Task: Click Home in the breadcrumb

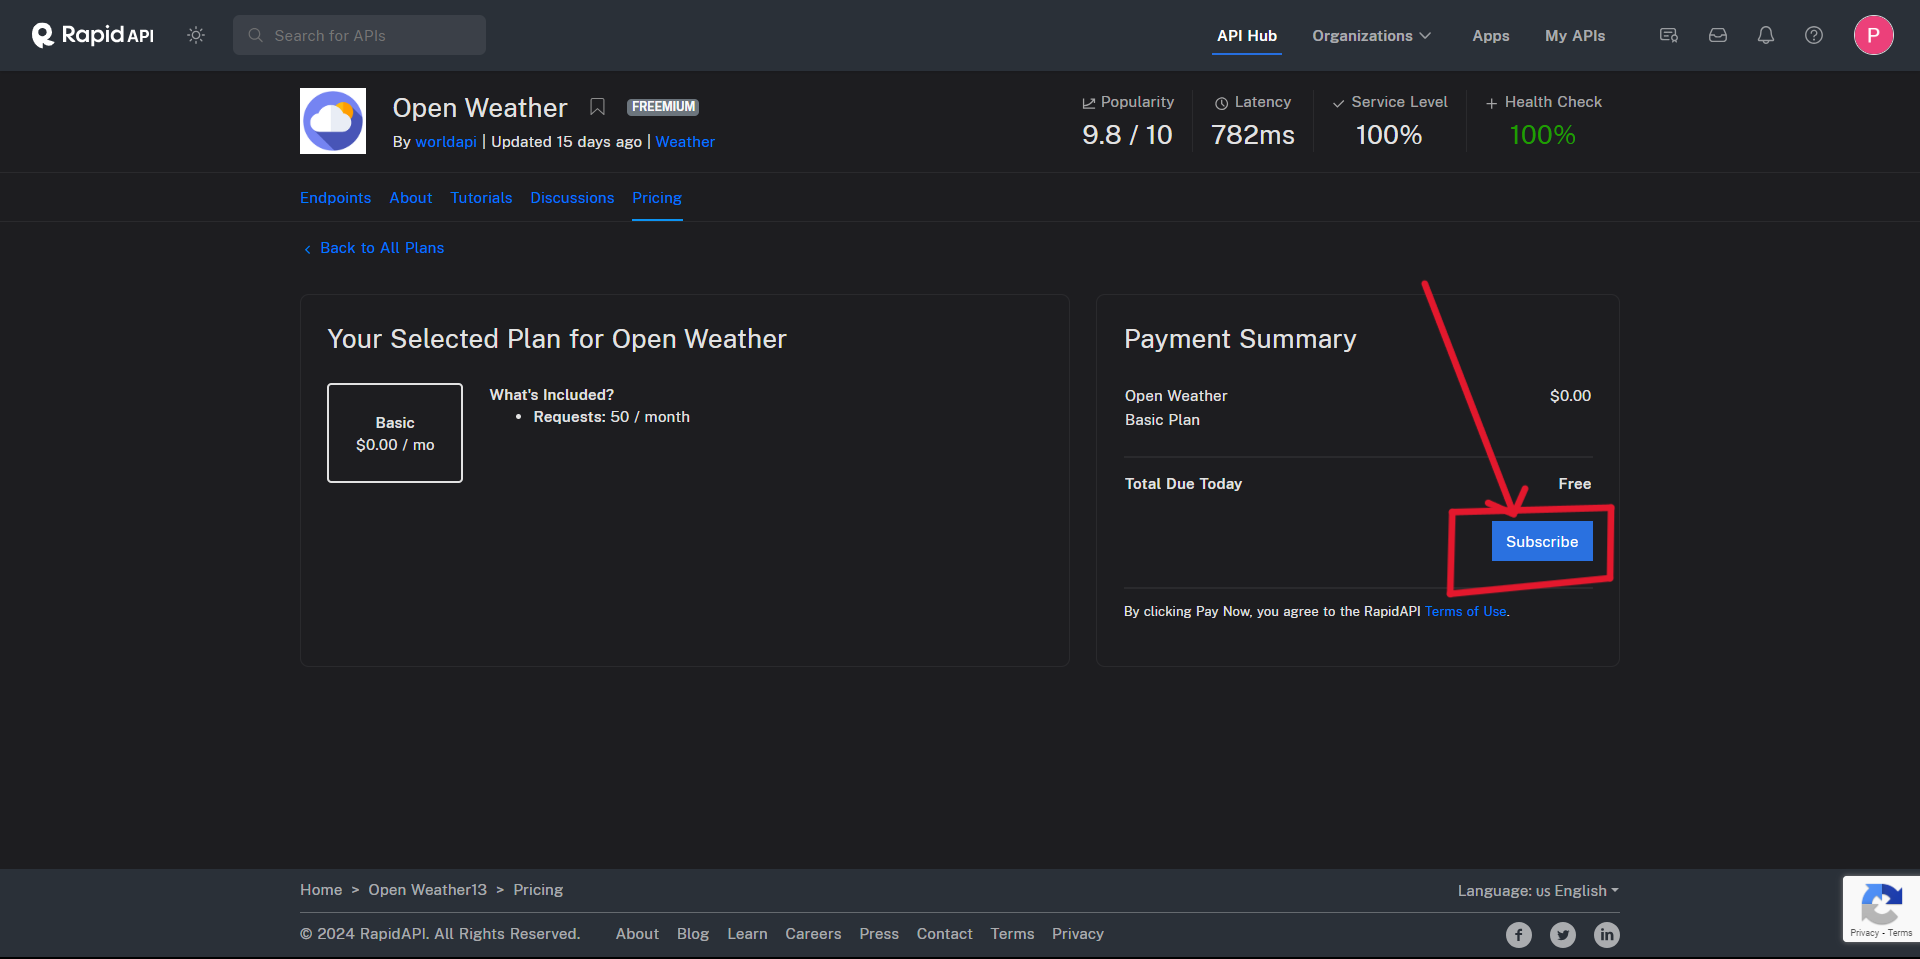Action: click(321, 890)
